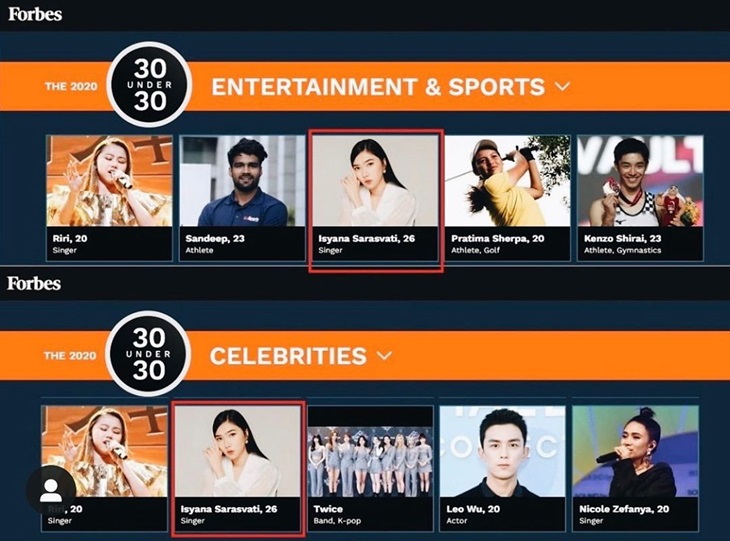Click Isyana Sarasvati photo in Entertainment row
Screen dimensions: 730x541
pos(375,181)
